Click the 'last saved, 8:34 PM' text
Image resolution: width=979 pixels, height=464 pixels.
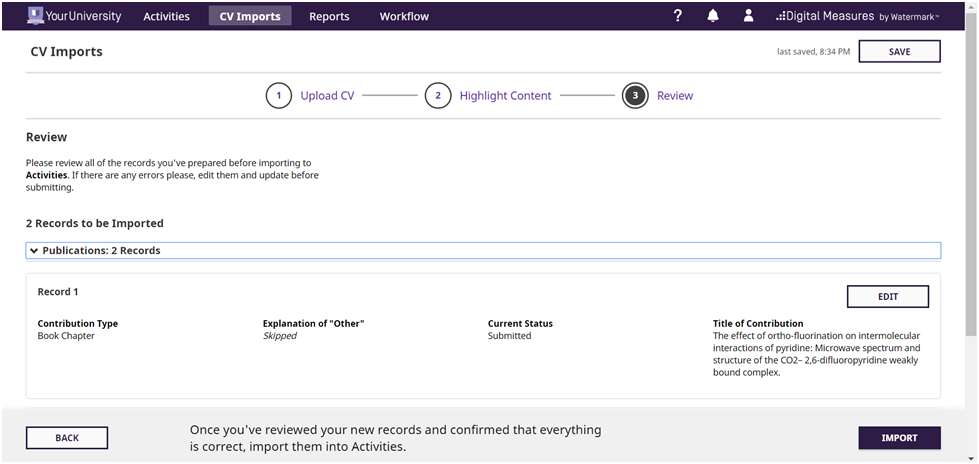click(x=813, y=52)
